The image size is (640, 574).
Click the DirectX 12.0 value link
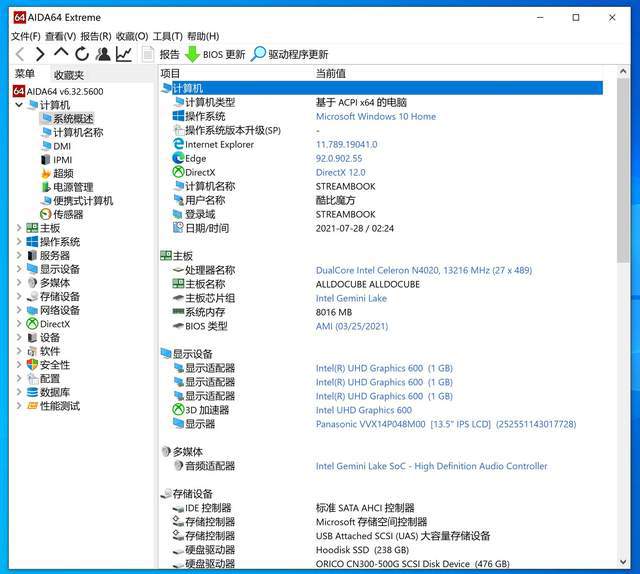(x=340, y=172)
